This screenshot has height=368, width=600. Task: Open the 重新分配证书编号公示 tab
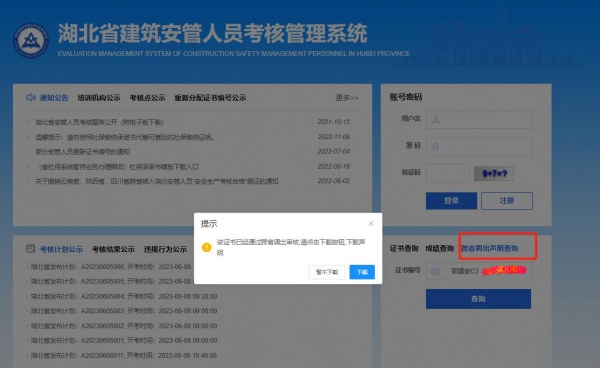(210, 98)
